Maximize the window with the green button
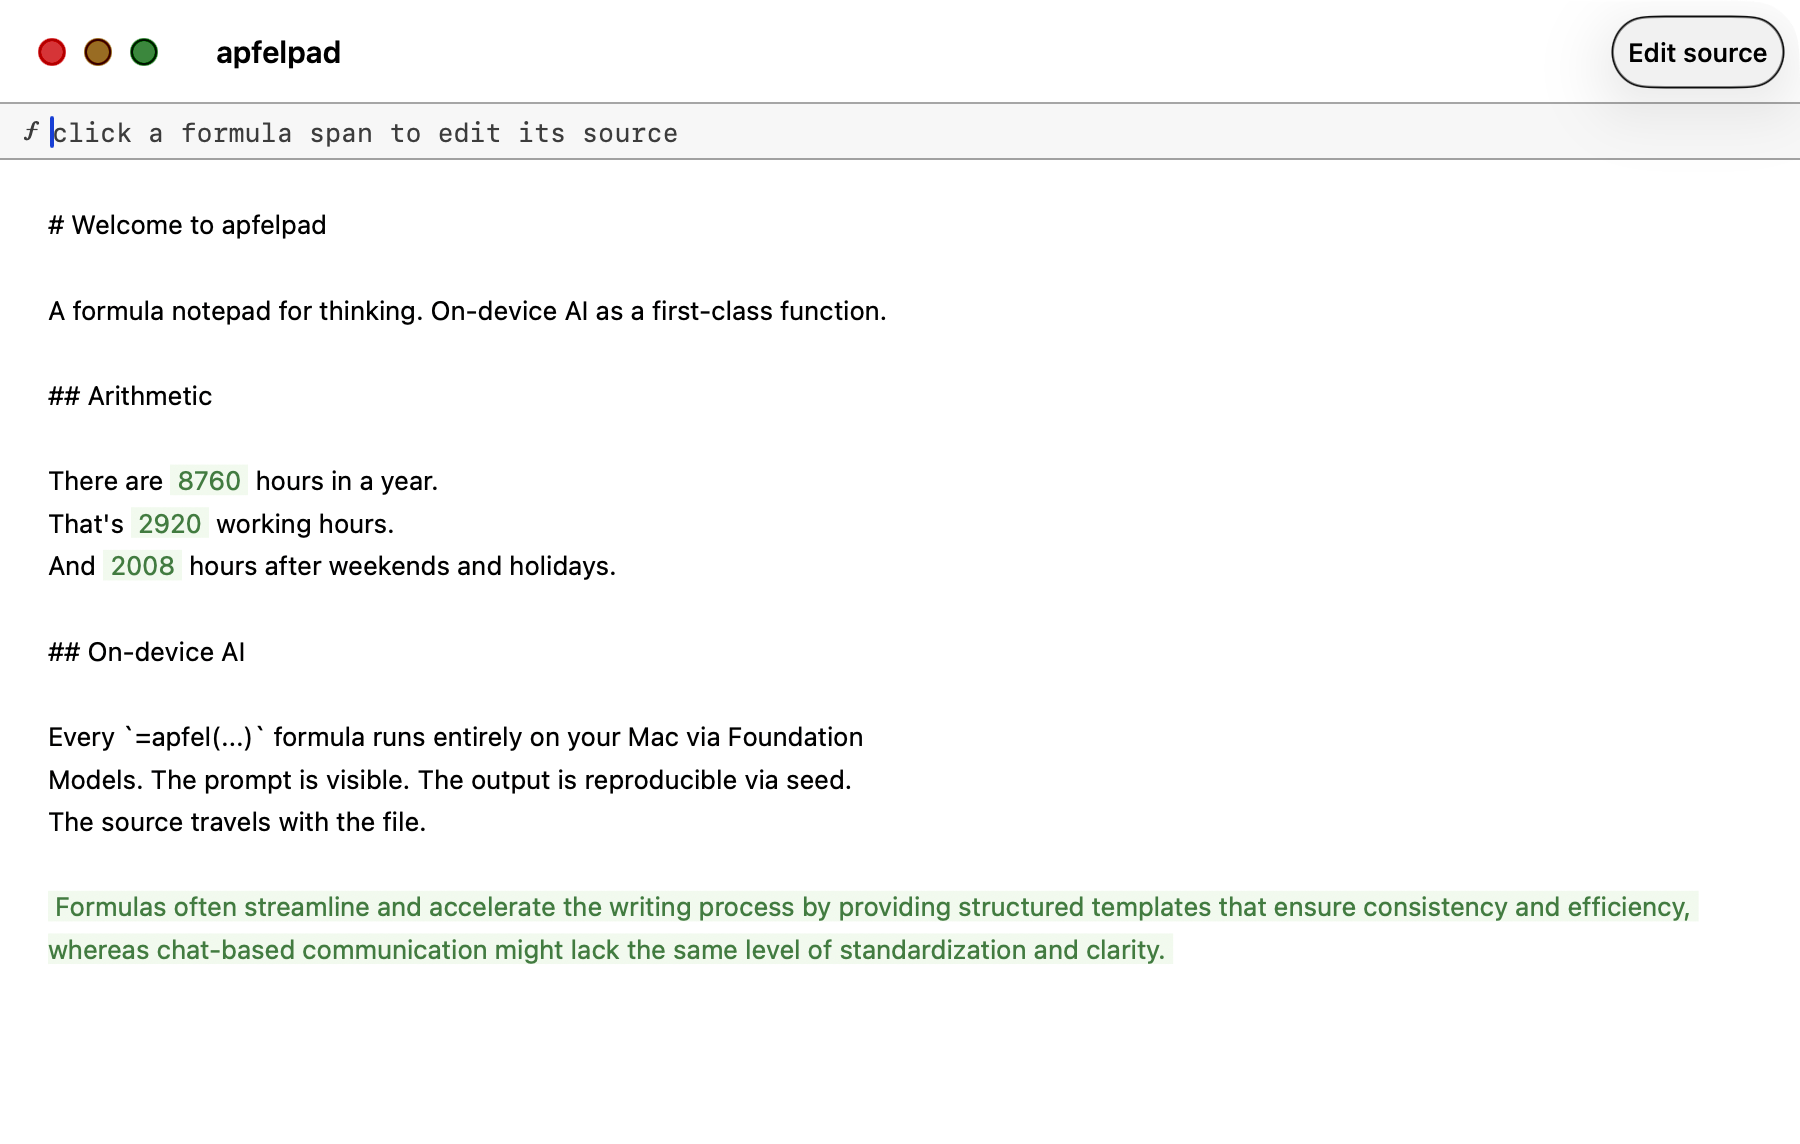The height and width of the screenshot is (1144, 1800). [144, 52]
